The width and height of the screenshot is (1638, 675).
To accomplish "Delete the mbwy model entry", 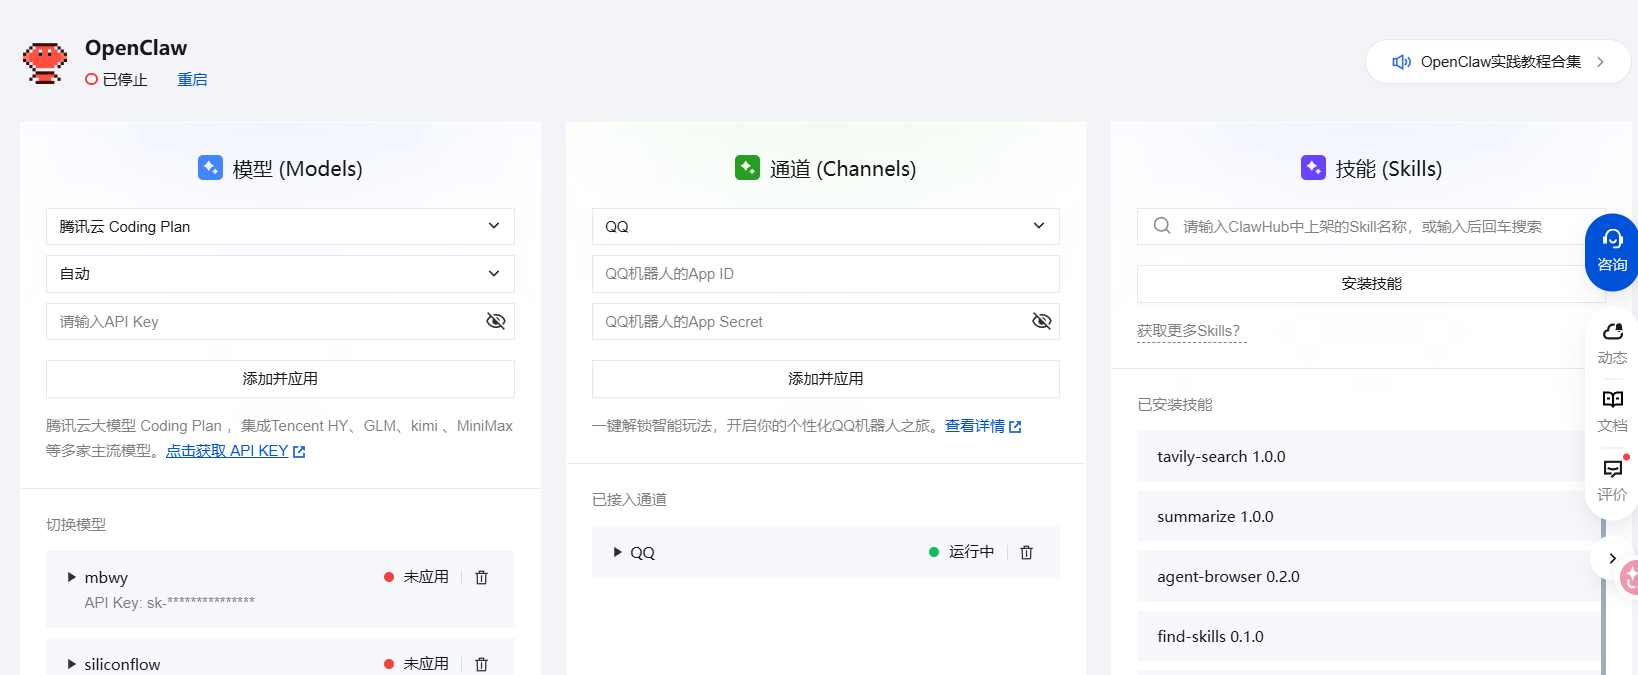I will [x=481, y=577].
